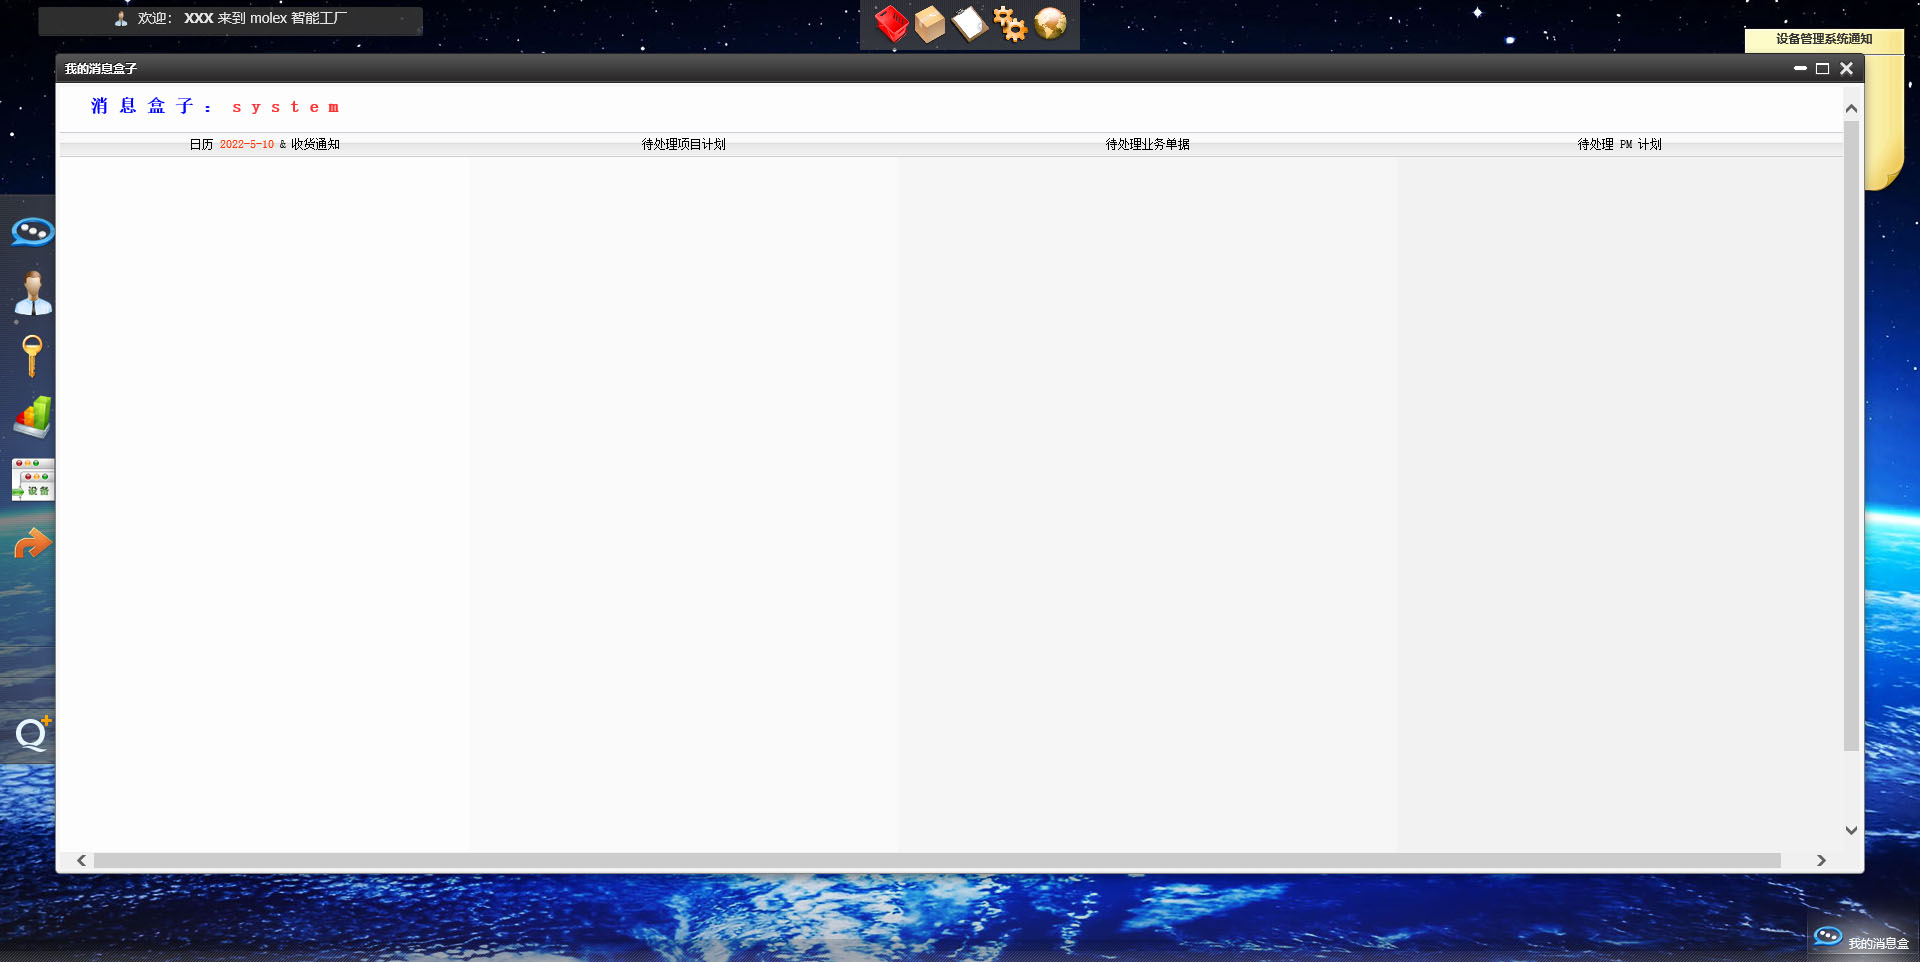Open the bar chart statistics icon
The height and width of the screenshot is (962, 1920).
coord(33,417)
